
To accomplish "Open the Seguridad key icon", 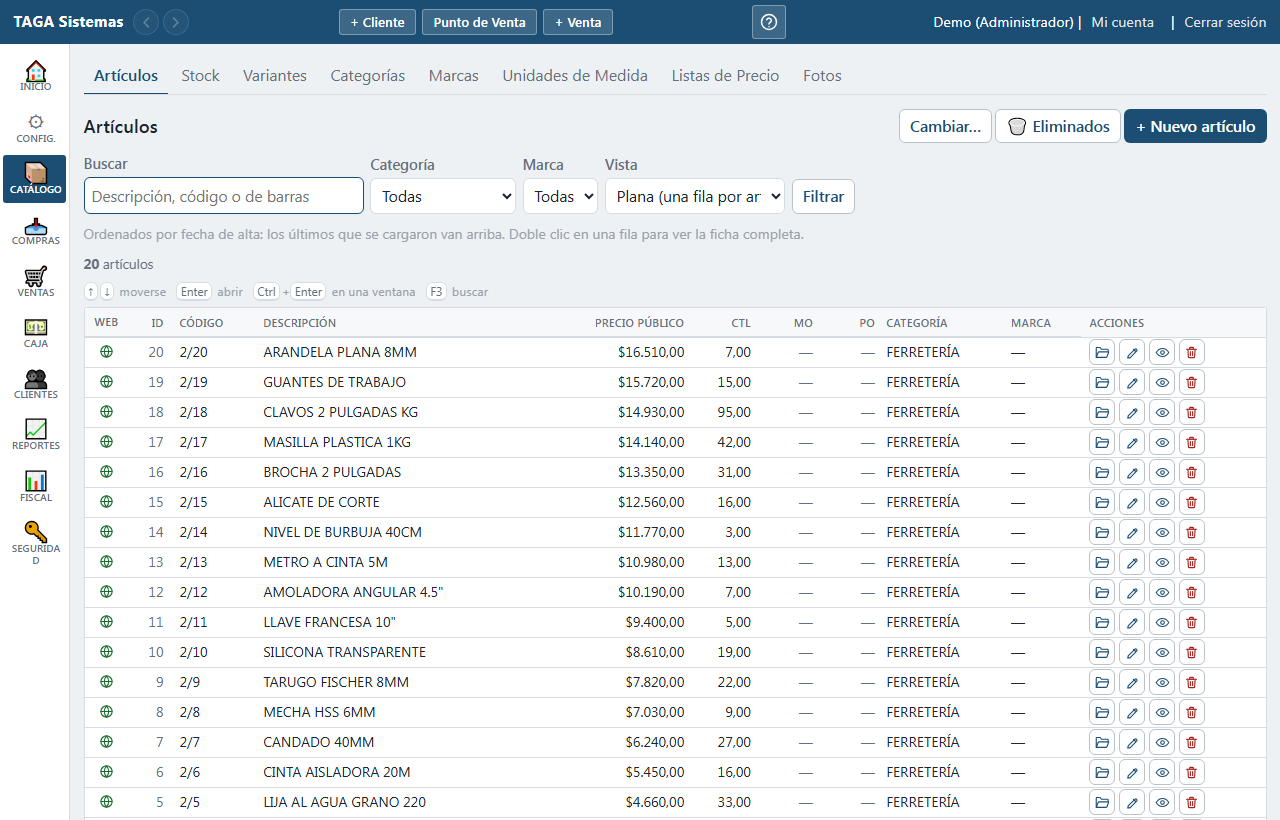I will [35, 543].
